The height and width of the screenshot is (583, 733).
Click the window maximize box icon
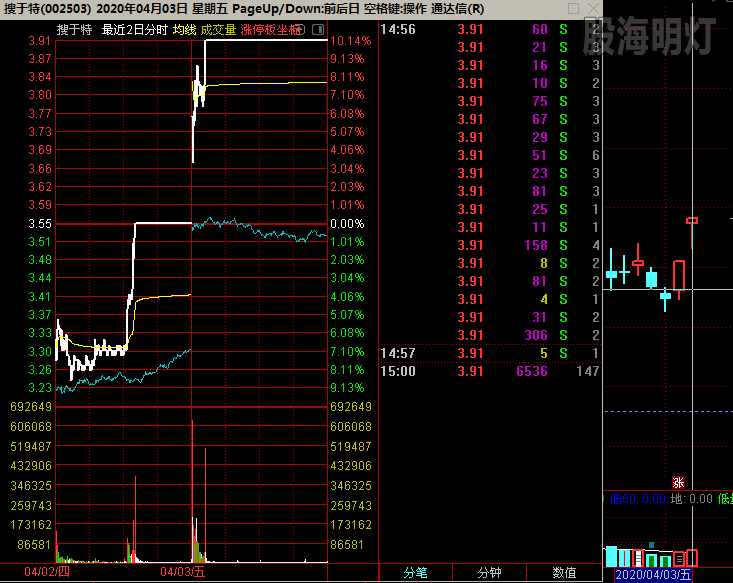pyautogui.click(x=574, y=8)
